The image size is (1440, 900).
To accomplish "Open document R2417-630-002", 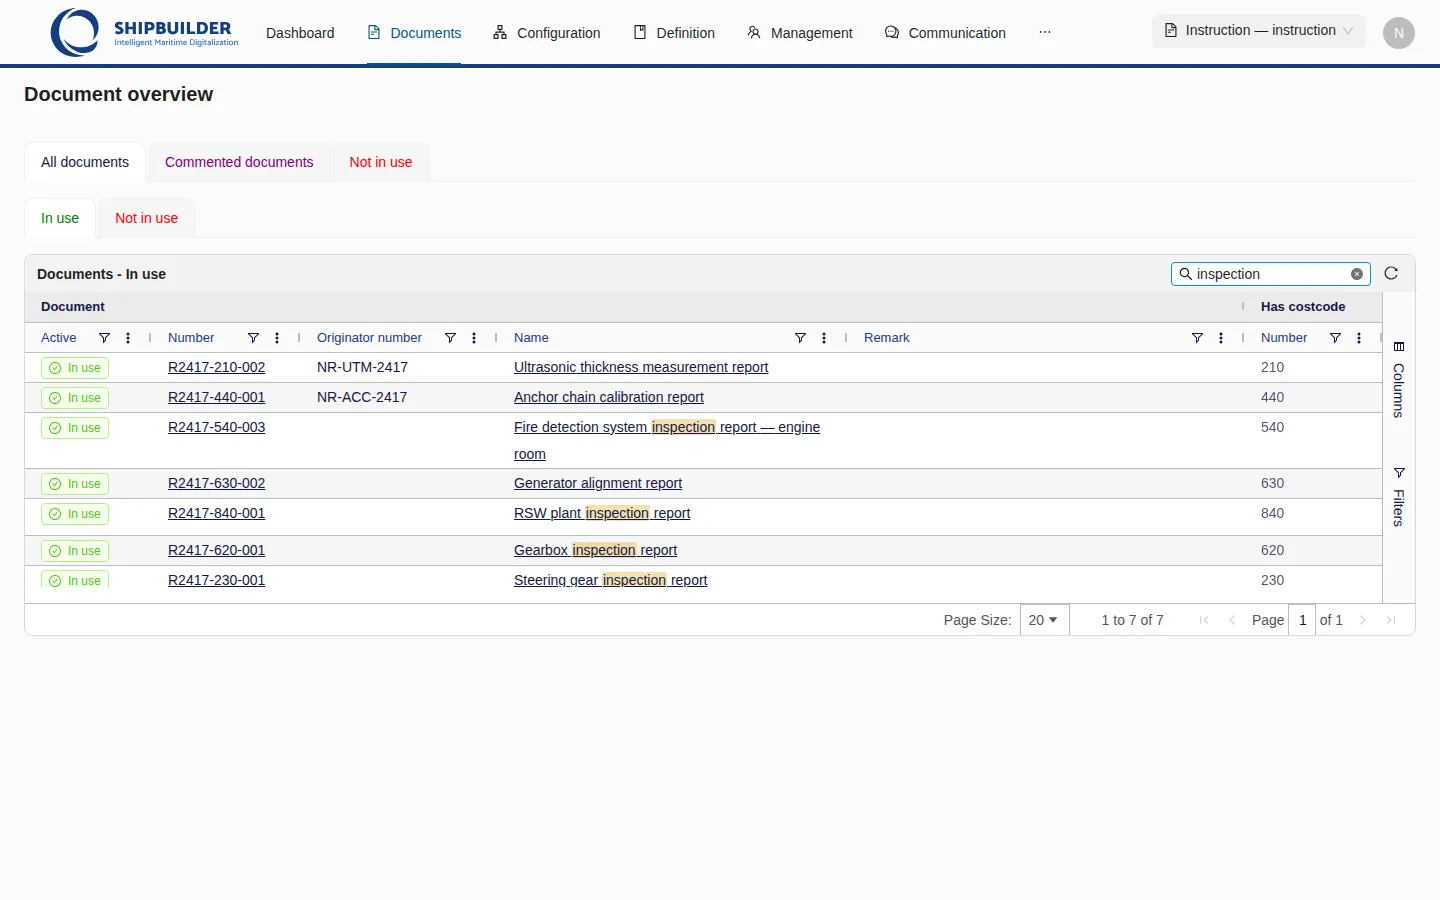I will click(x=217, y=483).
